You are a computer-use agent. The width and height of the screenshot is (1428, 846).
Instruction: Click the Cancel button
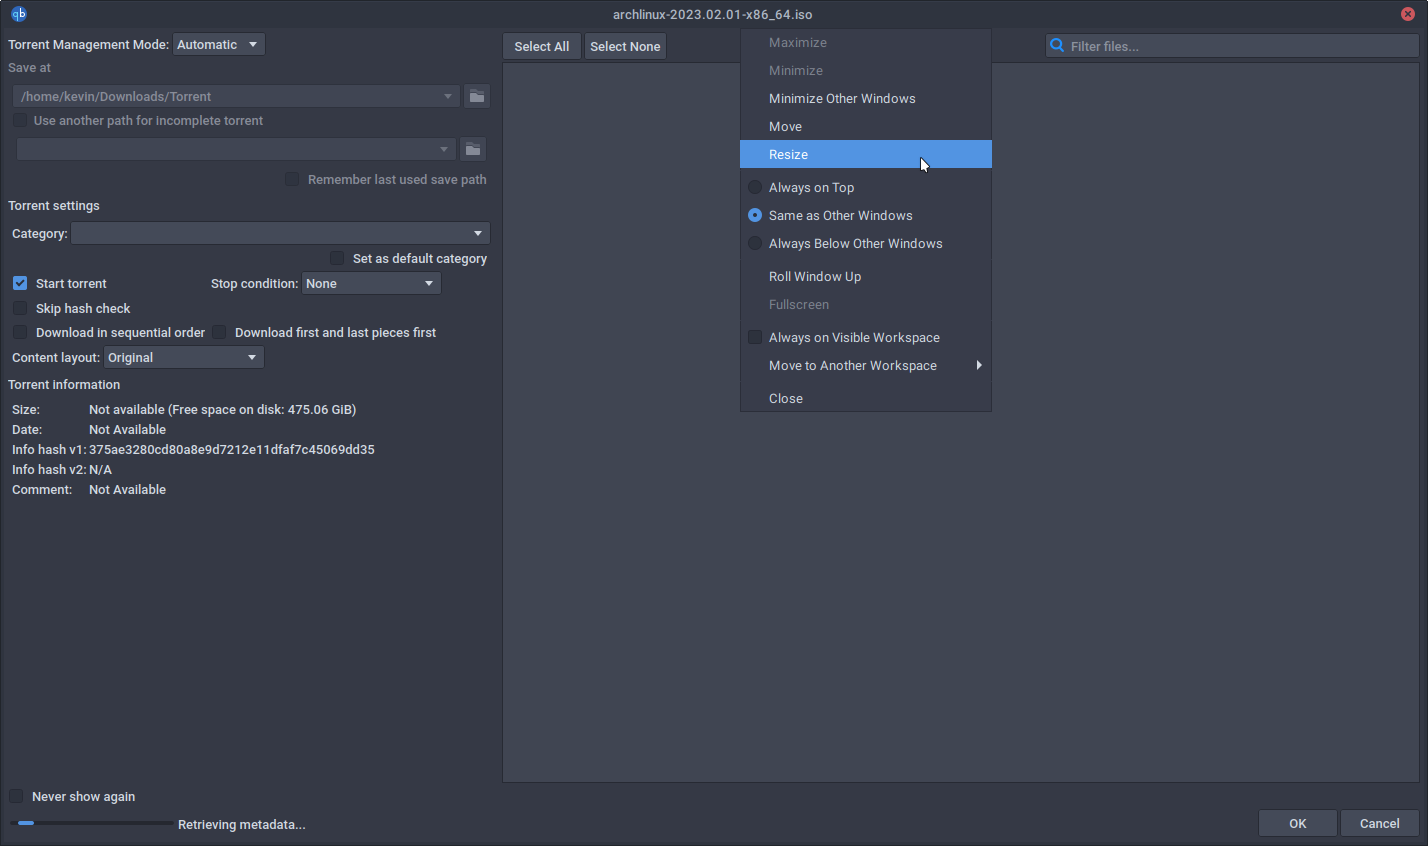1379,823
